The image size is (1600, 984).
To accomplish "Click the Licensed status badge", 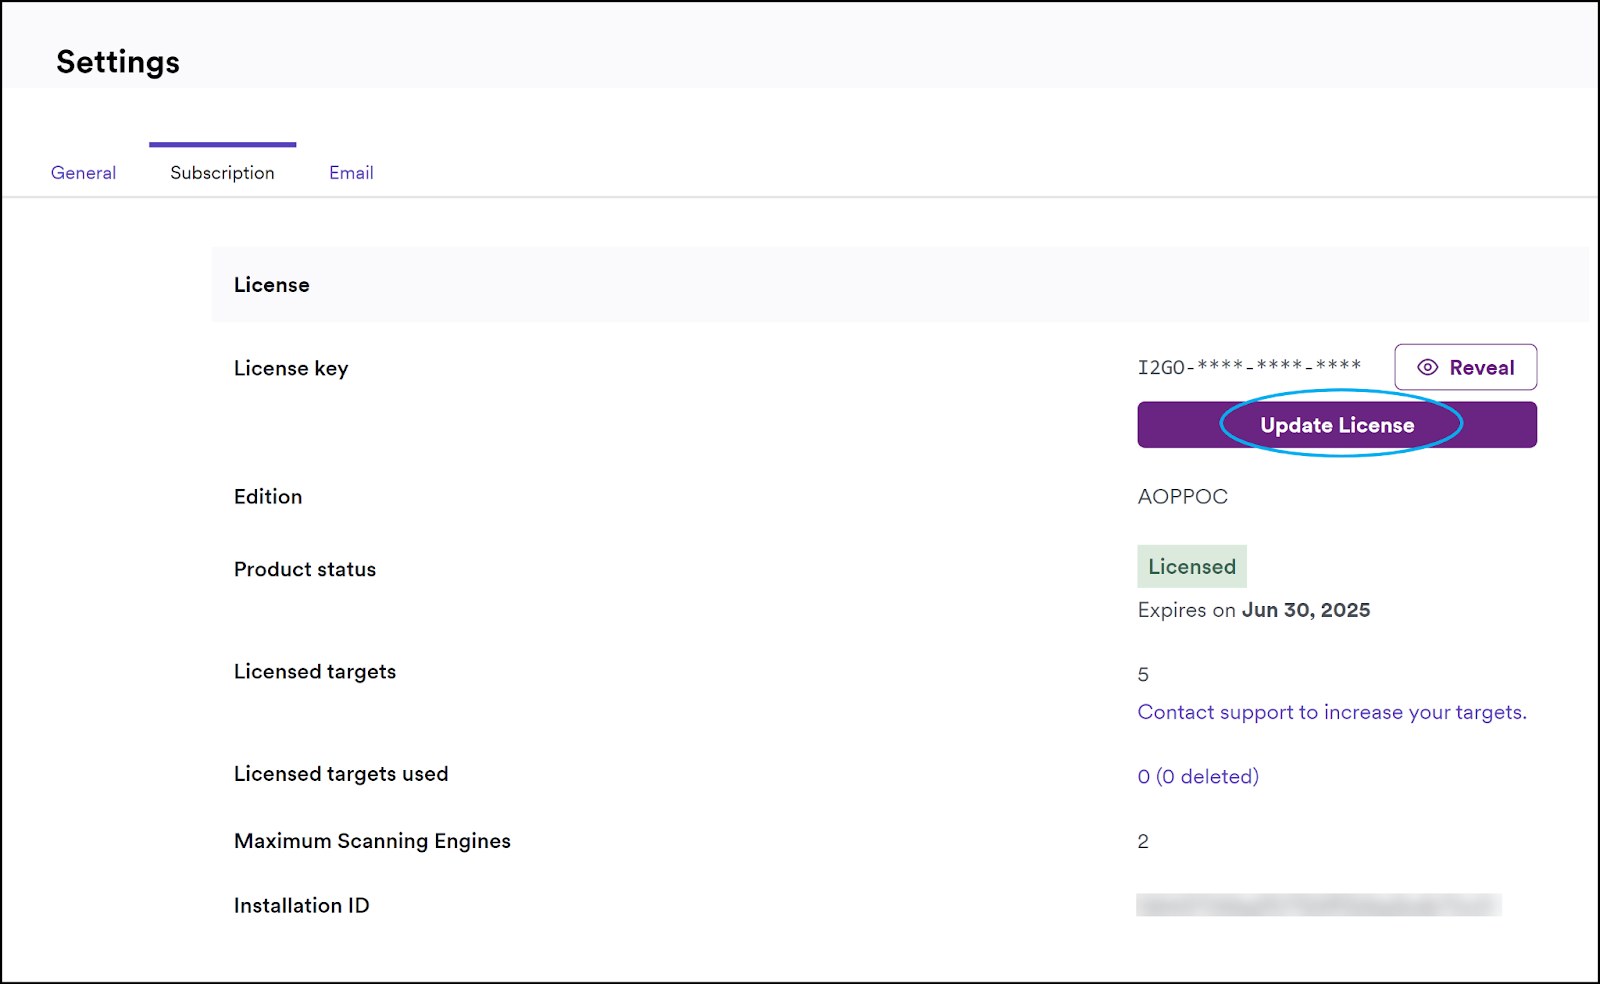I will click(x=1192, y=566).
